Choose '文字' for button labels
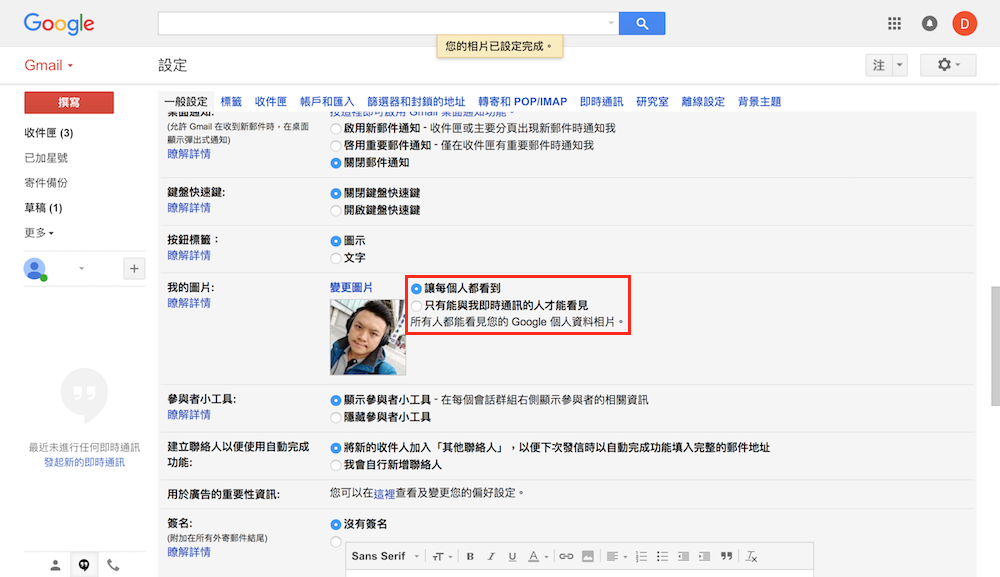 pos(336,258)
